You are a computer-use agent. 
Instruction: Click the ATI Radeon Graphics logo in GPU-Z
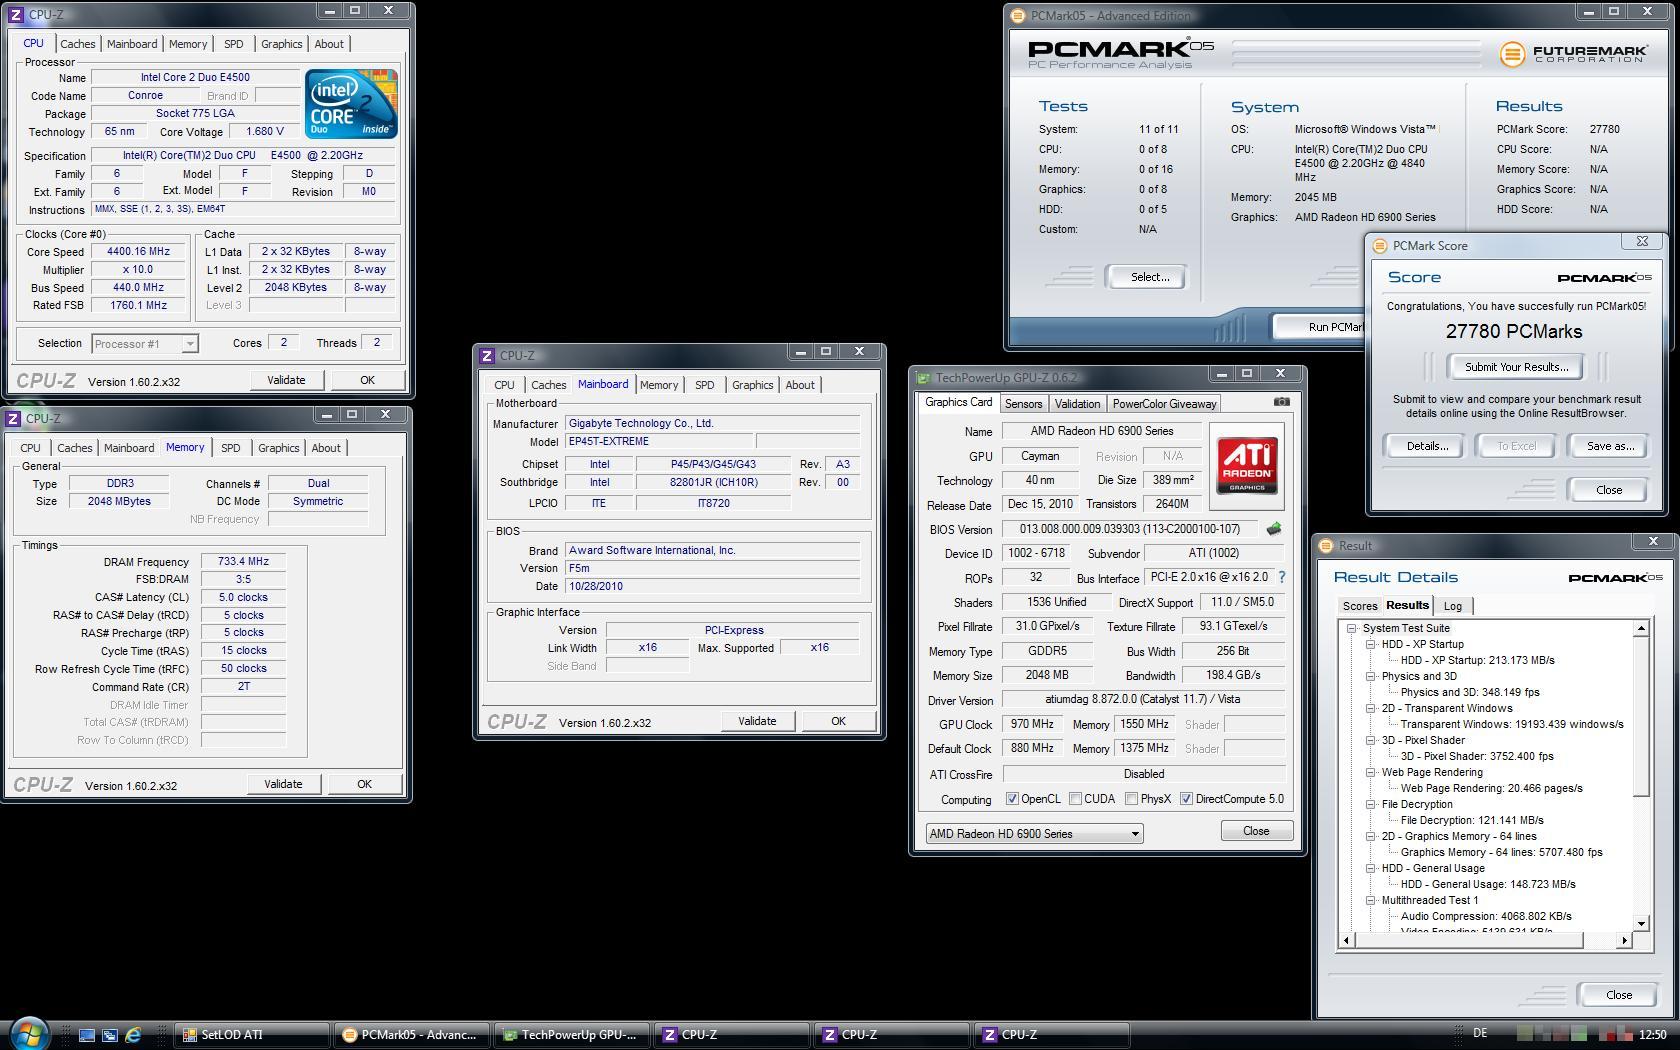coord(1247,466)
